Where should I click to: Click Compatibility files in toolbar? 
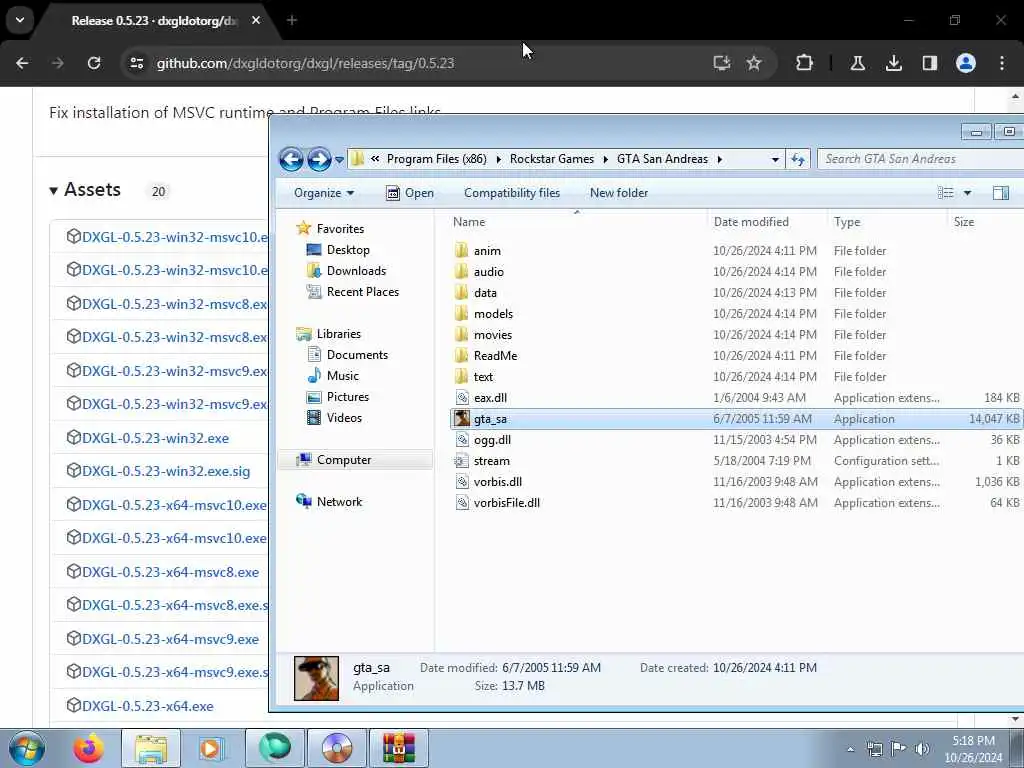(x=512, y=193)
